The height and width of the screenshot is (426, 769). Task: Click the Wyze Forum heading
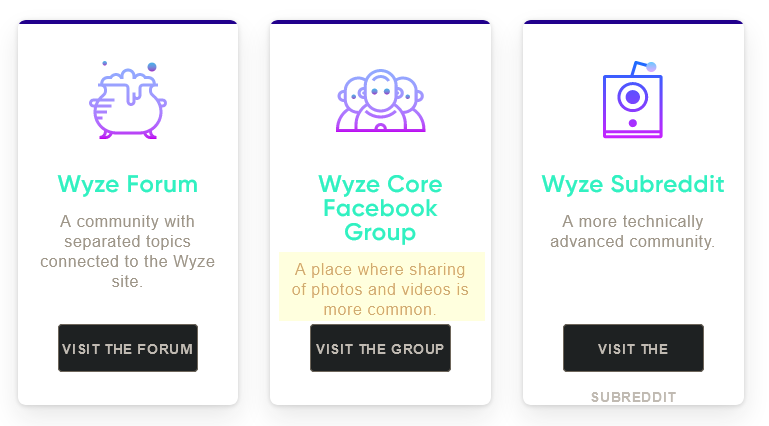point(127,184)
